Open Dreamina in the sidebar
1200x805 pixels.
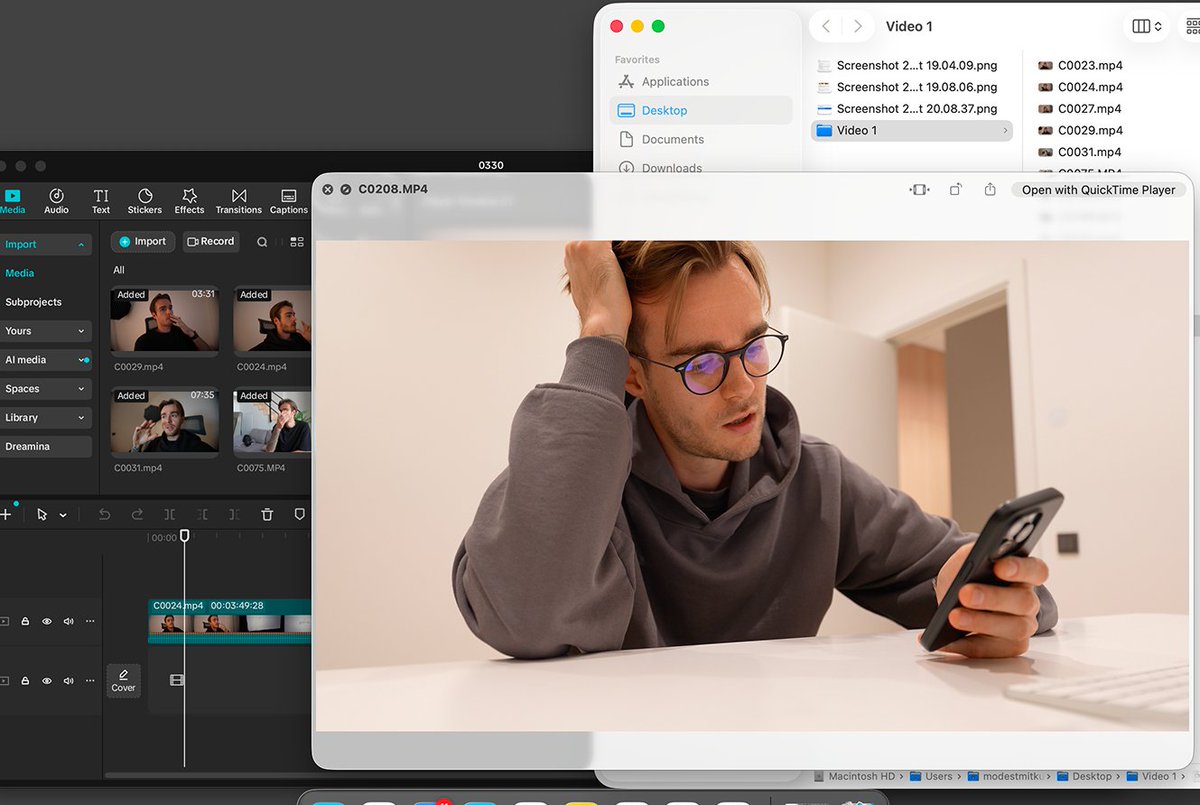click(x=46, y=447)
